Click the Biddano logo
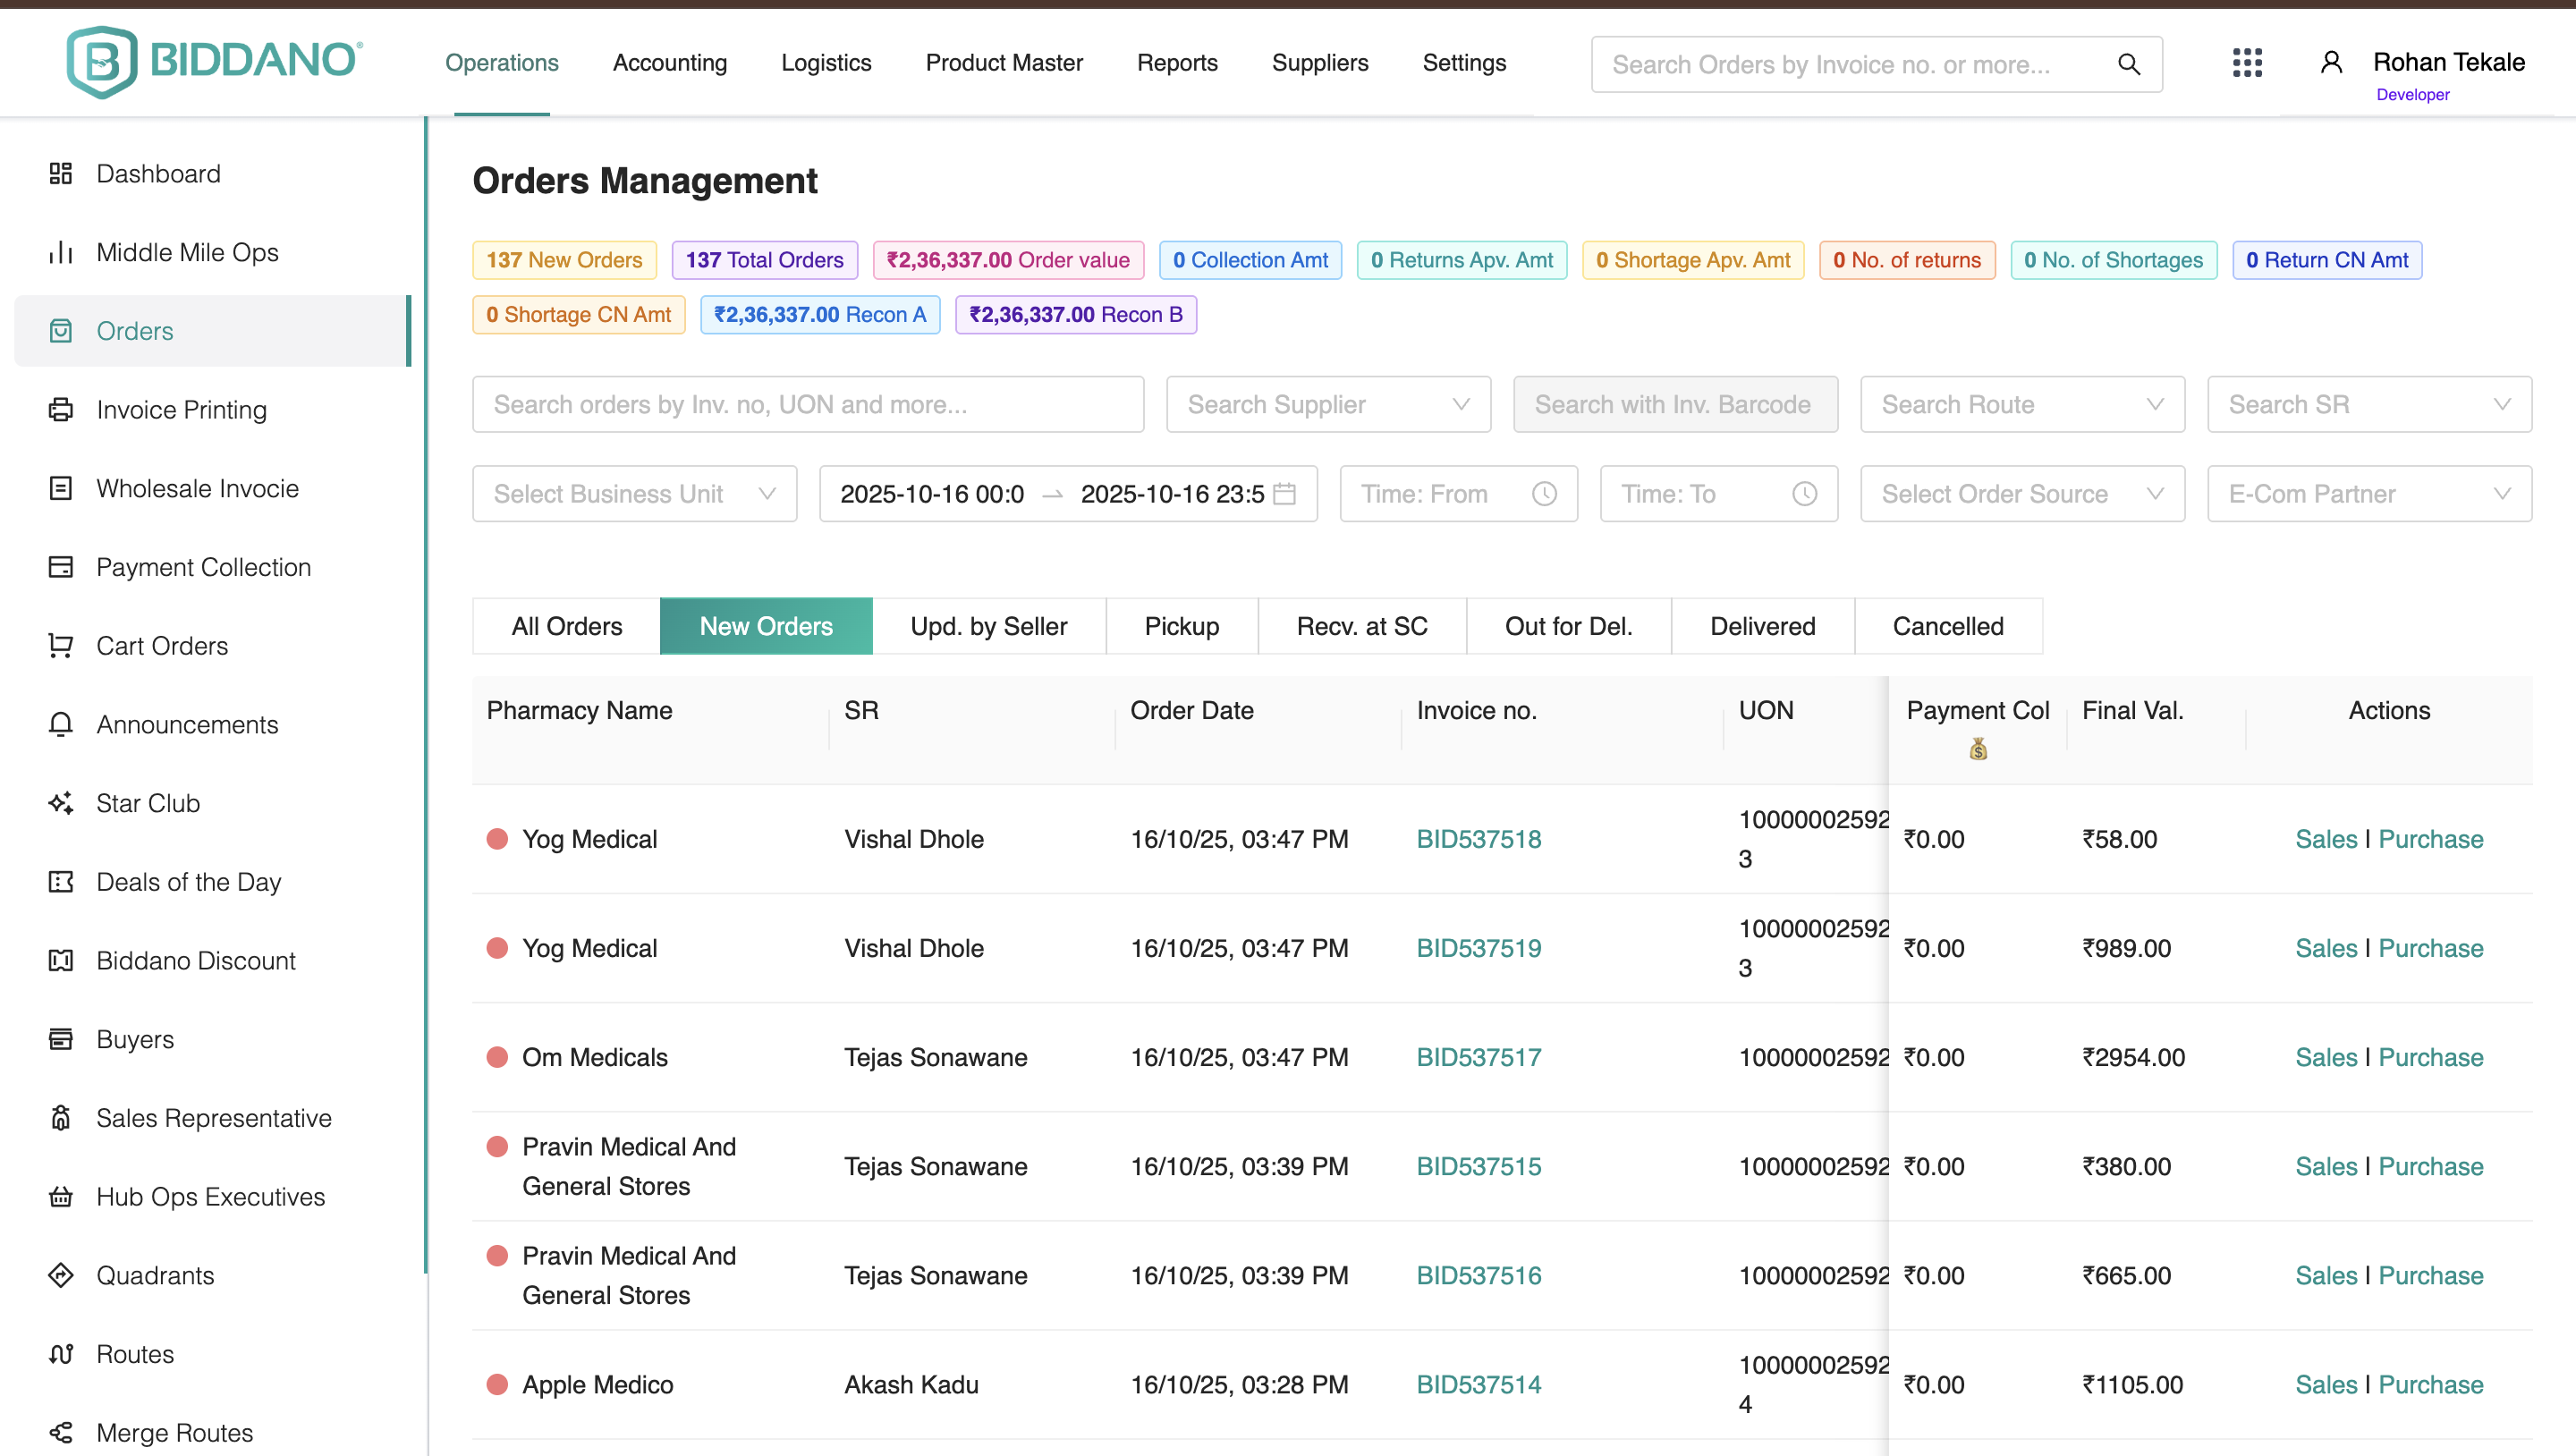Viewport: 2576px width, 1456px height. 214,62
